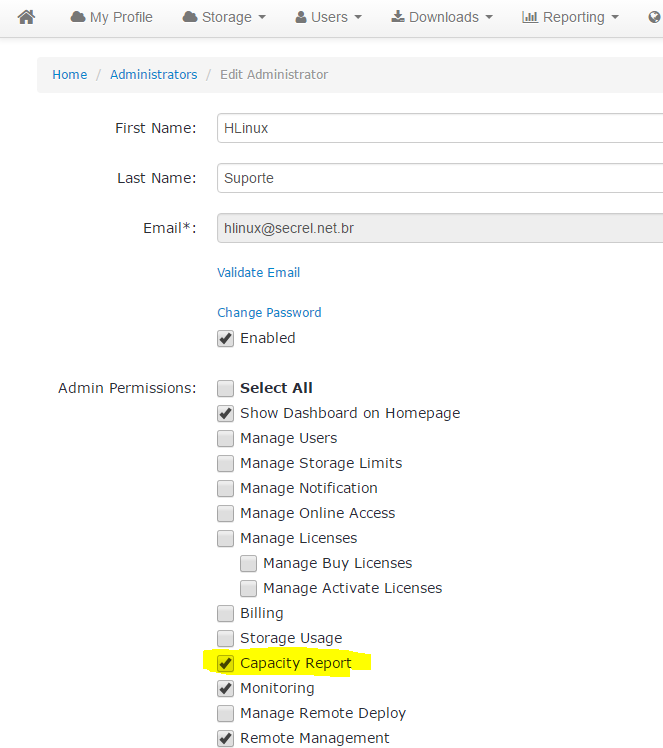Viewport: 663px width, 748px height.
Task: Focus the Last Name field
Action: pyautogui.click(x=440, y=178)
